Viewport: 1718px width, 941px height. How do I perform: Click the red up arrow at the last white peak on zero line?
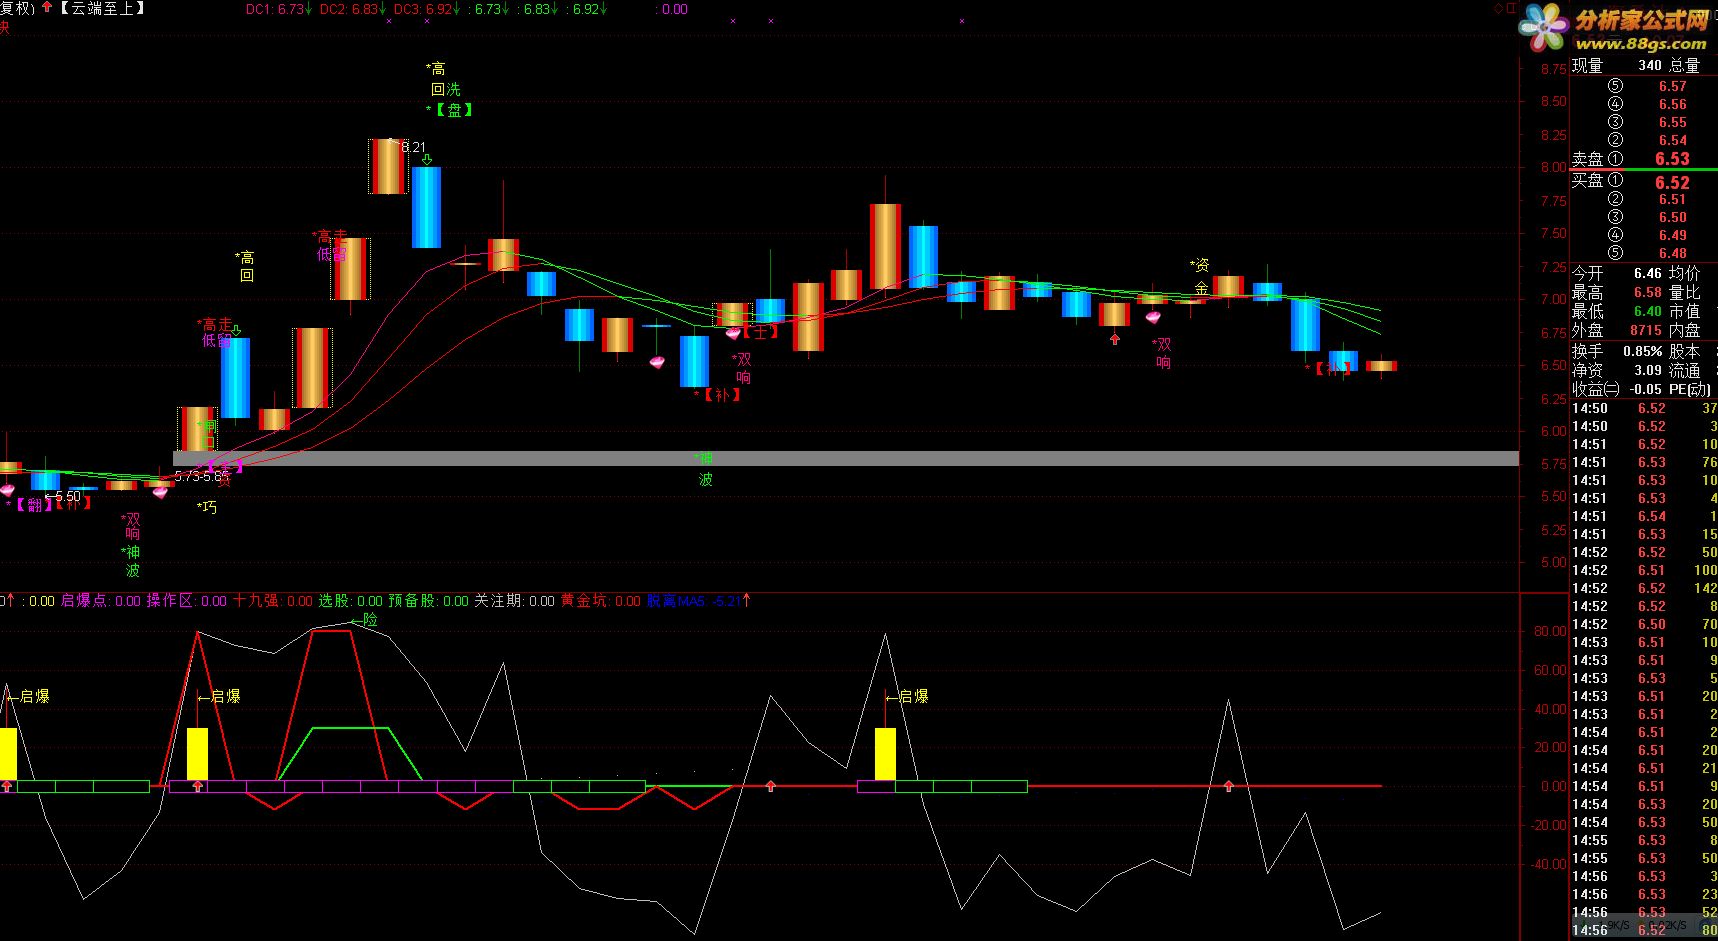(x=1229, y=787)
